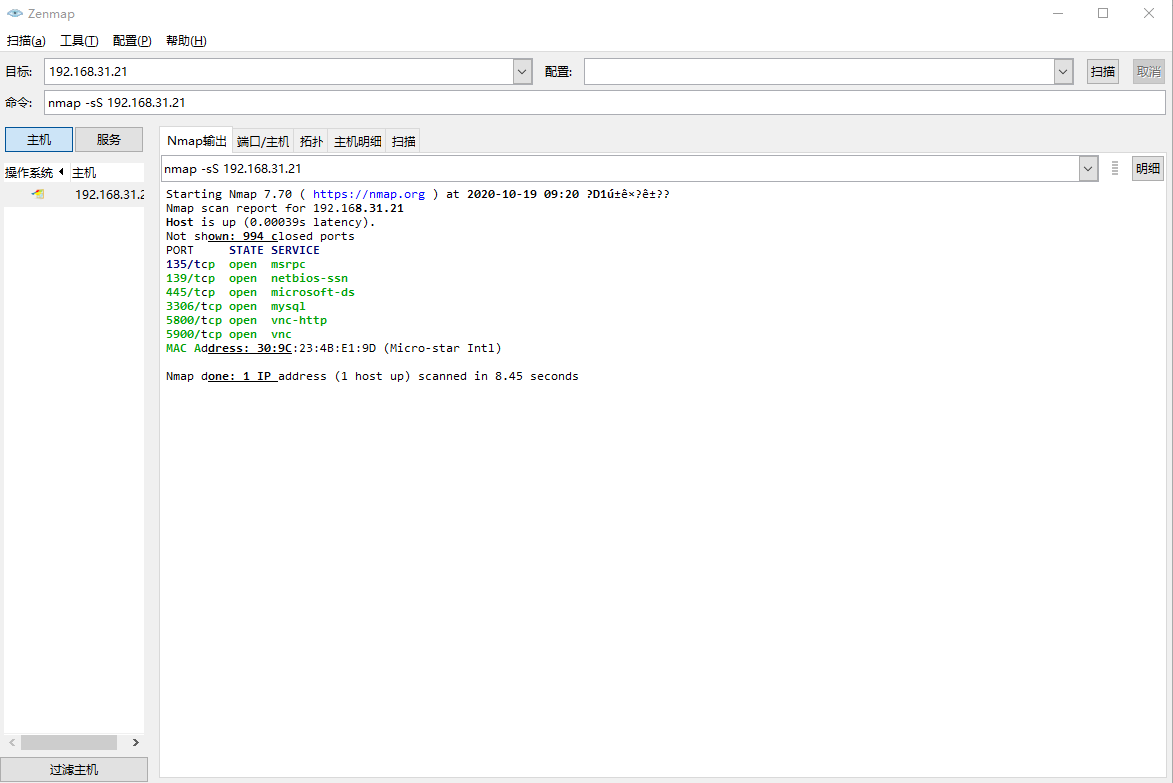The height and width of the screenshot is (783, 1173).
Task: Click the 5800/tcp vnc-http line
Action: click(246, 320)
